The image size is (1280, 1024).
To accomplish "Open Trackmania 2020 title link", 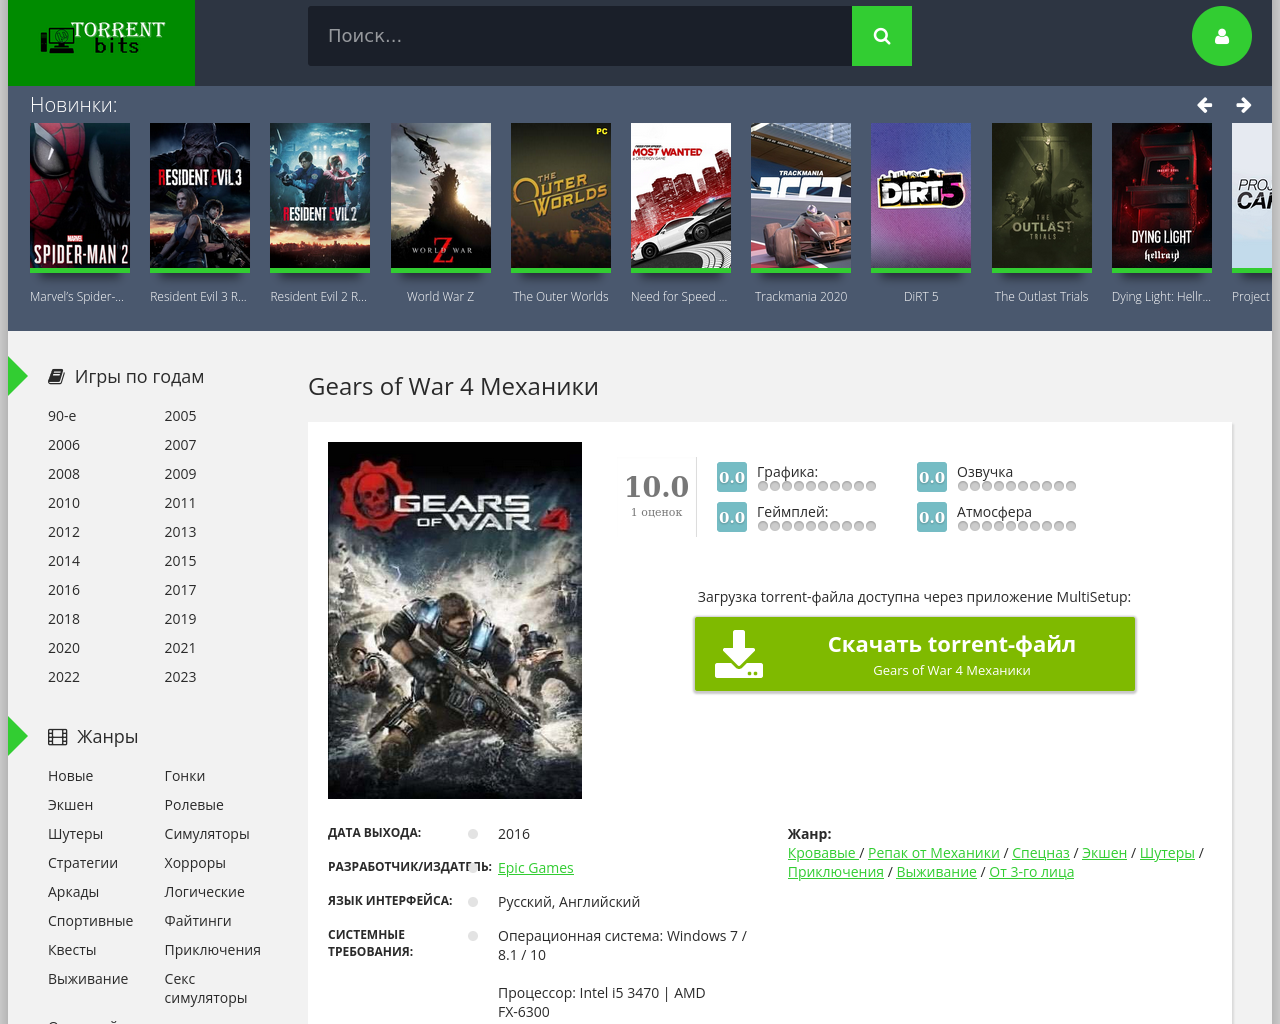I will (801, 297).
